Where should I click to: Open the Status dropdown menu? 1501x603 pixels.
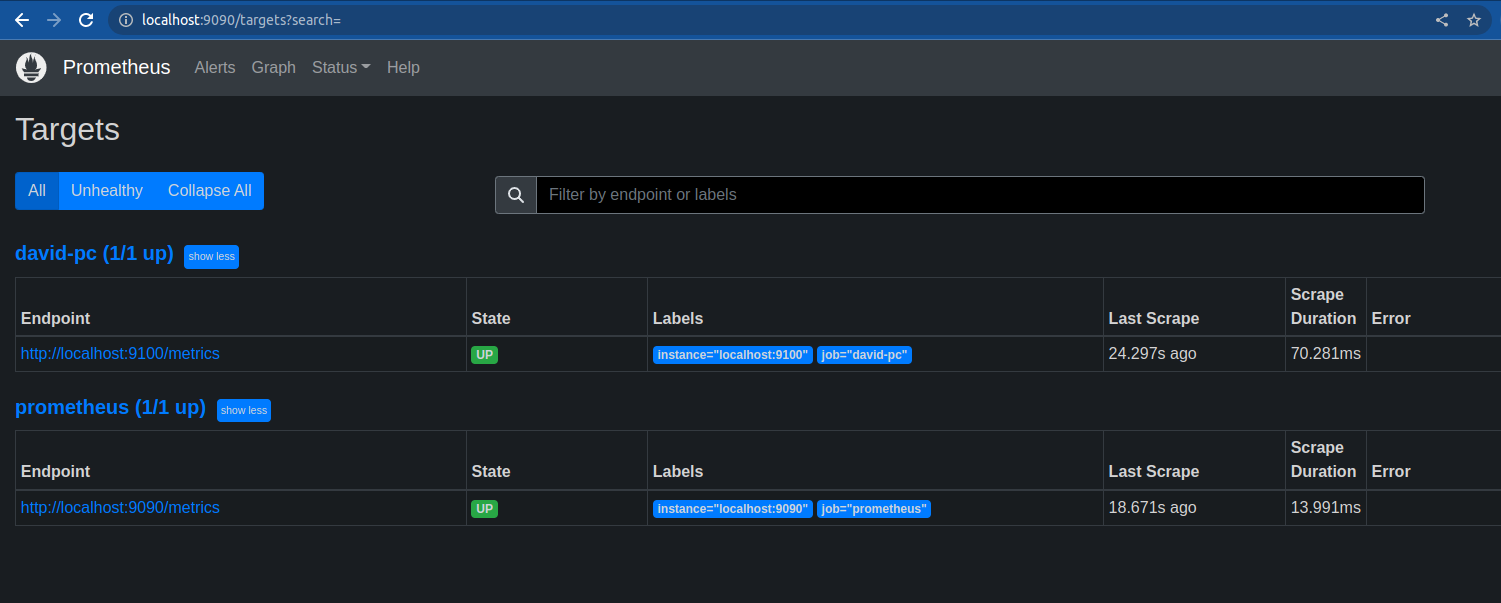click(341, 68)
